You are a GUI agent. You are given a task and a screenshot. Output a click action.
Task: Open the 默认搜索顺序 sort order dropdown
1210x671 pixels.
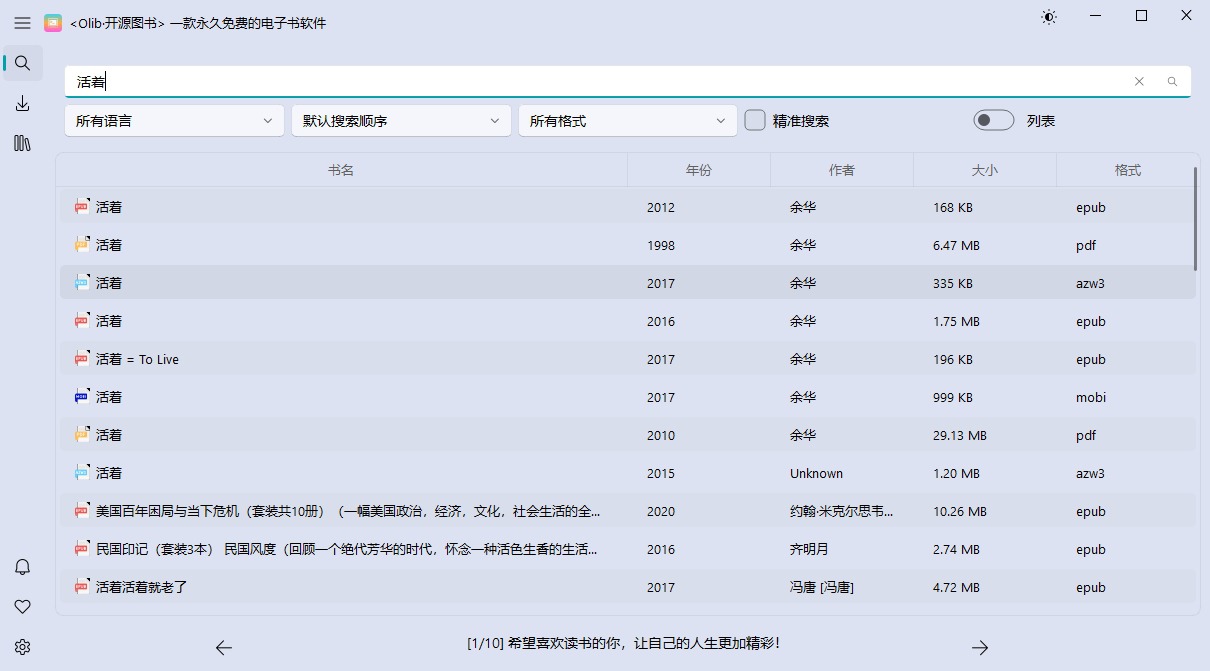coord(401,119)
